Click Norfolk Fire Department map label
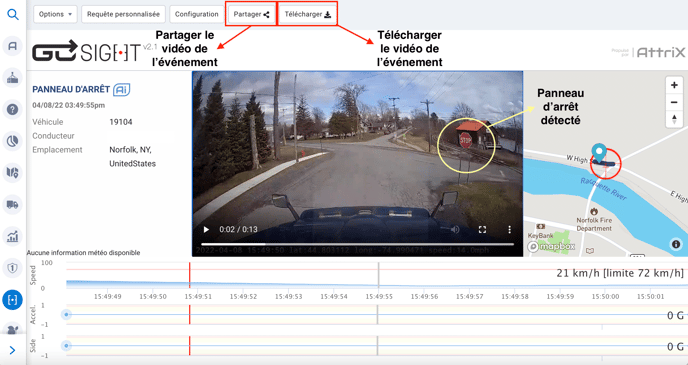Screen dimensions: 688x365 (594, 224)
